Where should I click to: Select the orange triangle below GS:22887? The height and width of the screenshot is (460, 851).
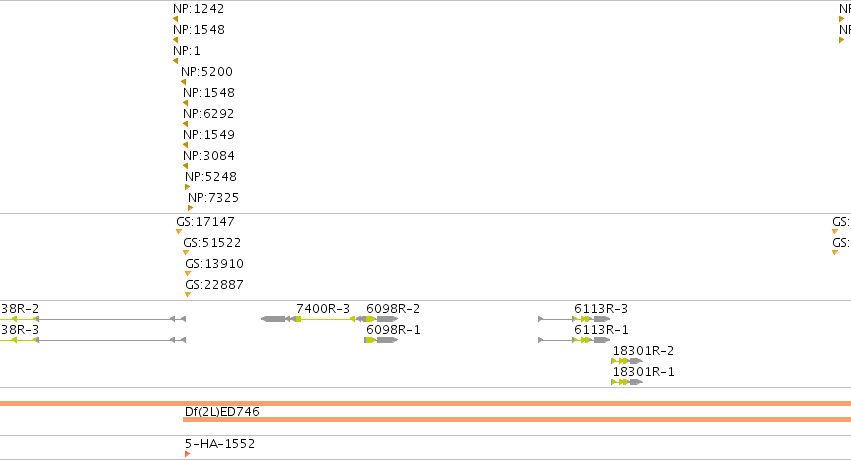point(188,295)
